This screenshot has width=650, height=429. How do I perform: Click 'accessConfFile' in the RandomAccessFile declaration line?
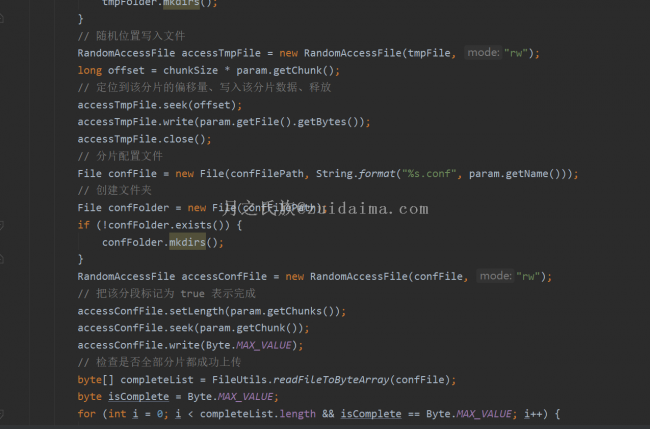(x=224, y=276)
